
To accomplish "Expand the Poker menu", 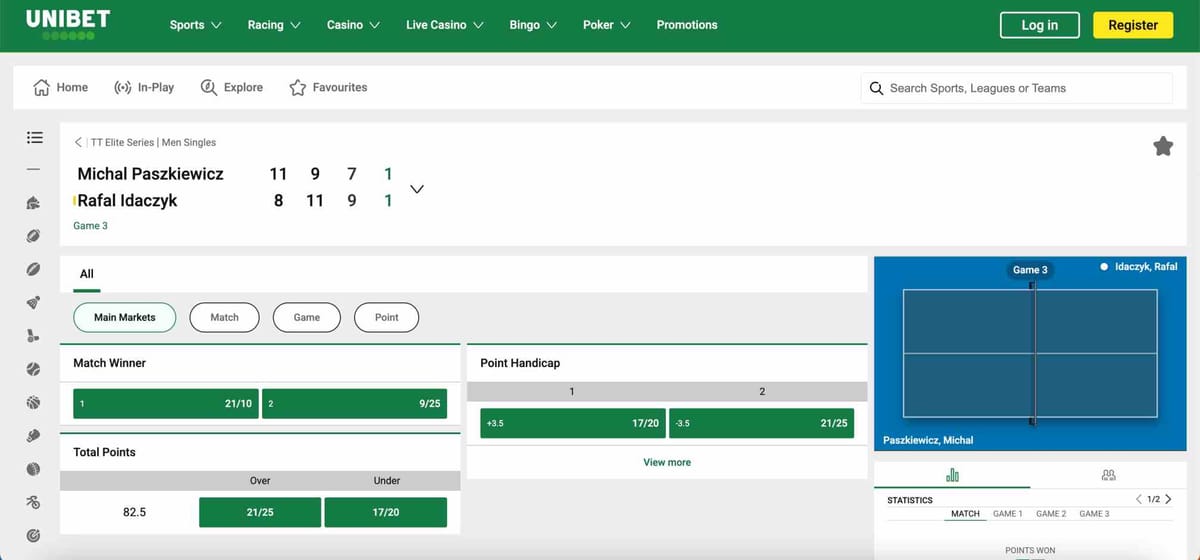I will [607, 25].
